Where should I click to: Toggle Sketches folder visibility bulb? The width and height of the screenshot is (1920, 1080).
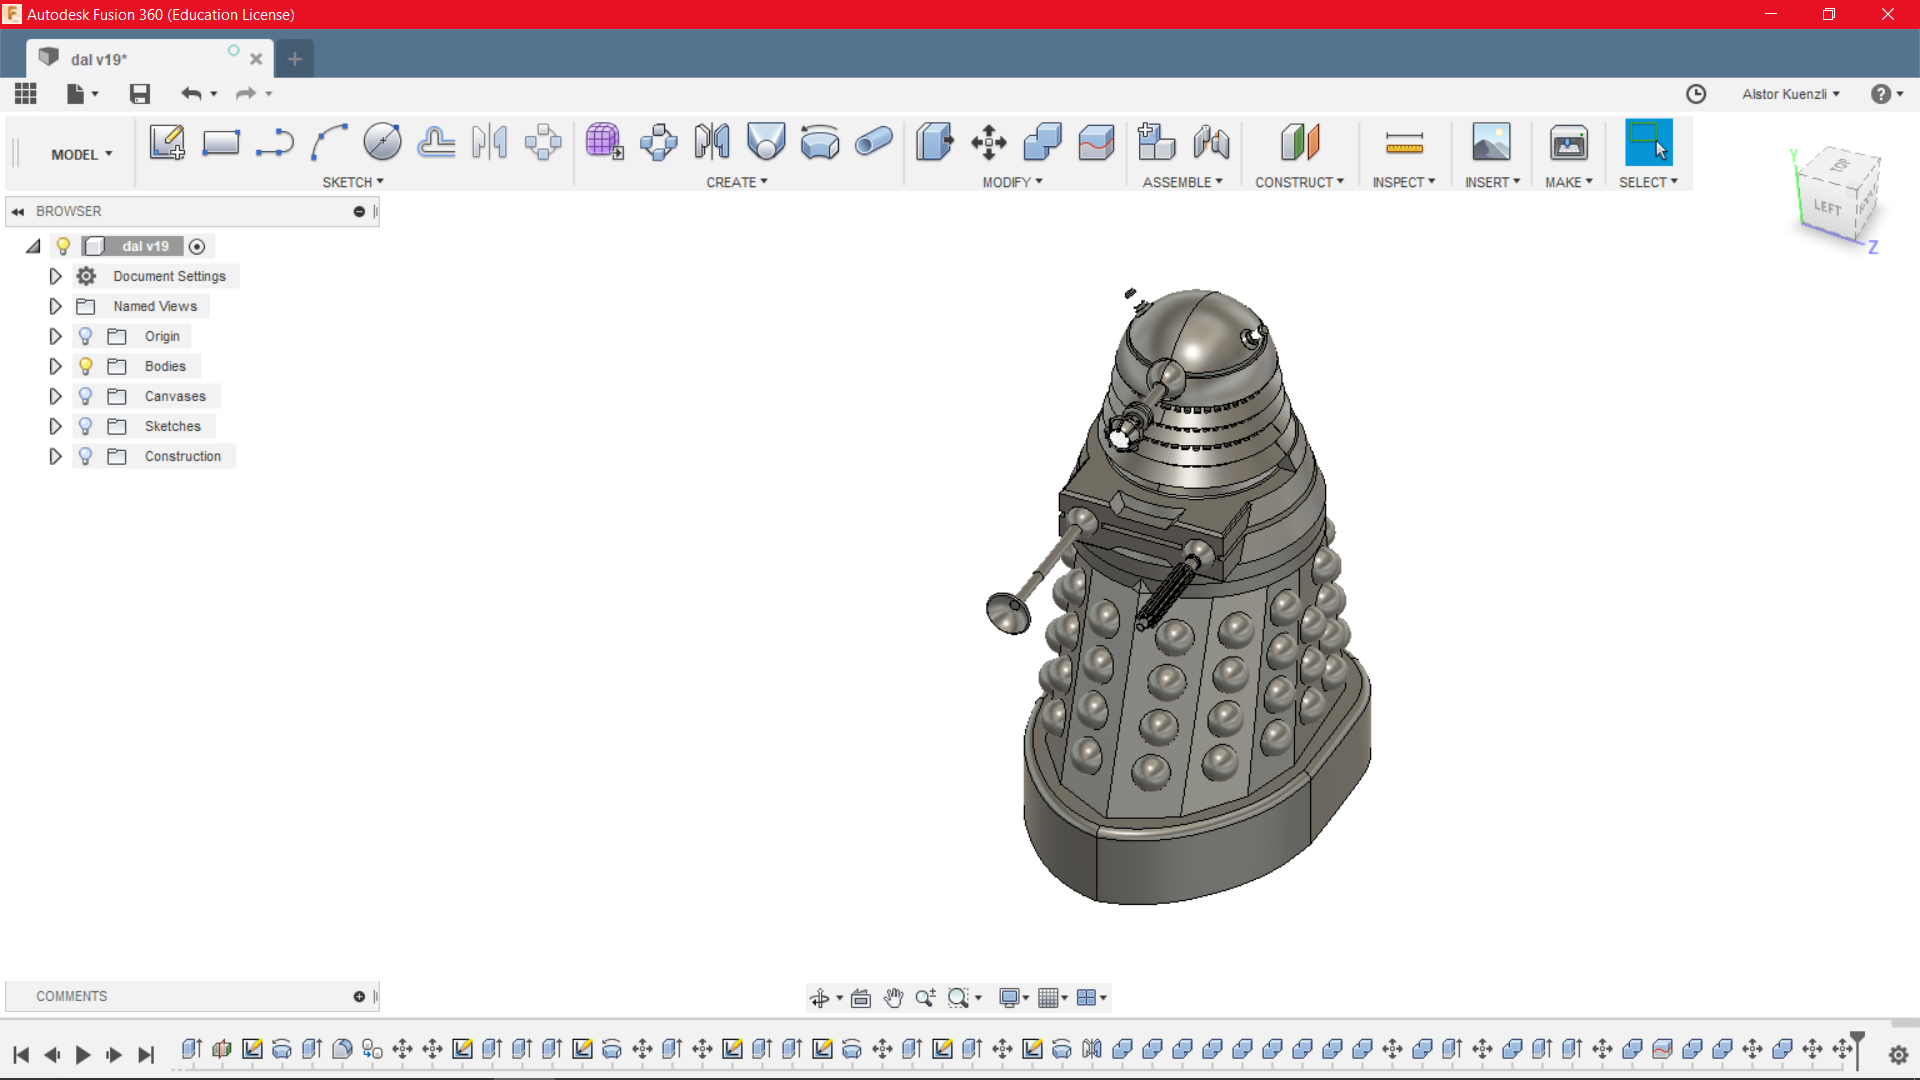coord(86,426)
